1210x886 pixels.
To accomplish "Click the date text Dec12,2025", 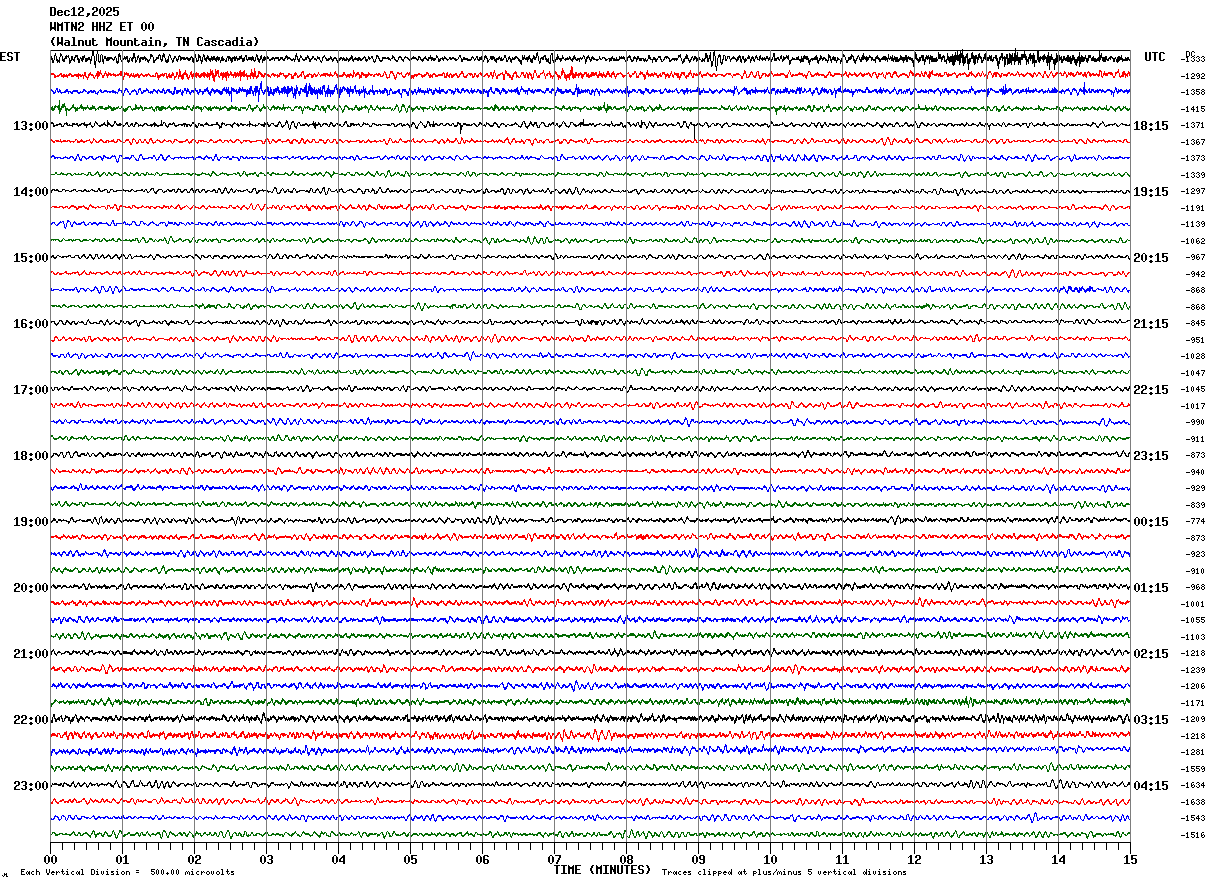I will 84,12.
